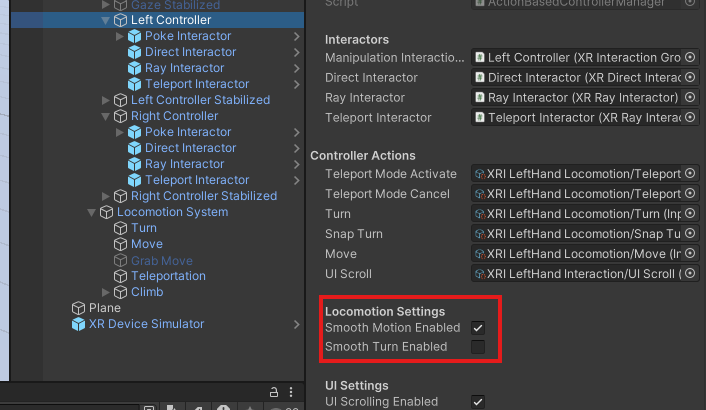706x410 pixels.
Task: Open object picker for Teleport Mode Cancel
Action: (690, 194)
